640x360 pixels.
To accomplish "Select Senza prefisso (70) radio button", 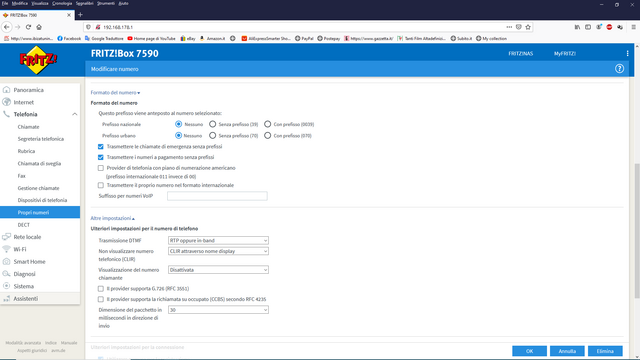I will click(213, 136).
